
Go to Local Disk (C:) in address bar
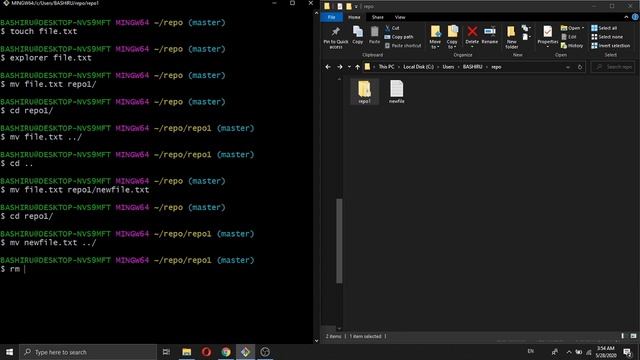coord(418,67)
